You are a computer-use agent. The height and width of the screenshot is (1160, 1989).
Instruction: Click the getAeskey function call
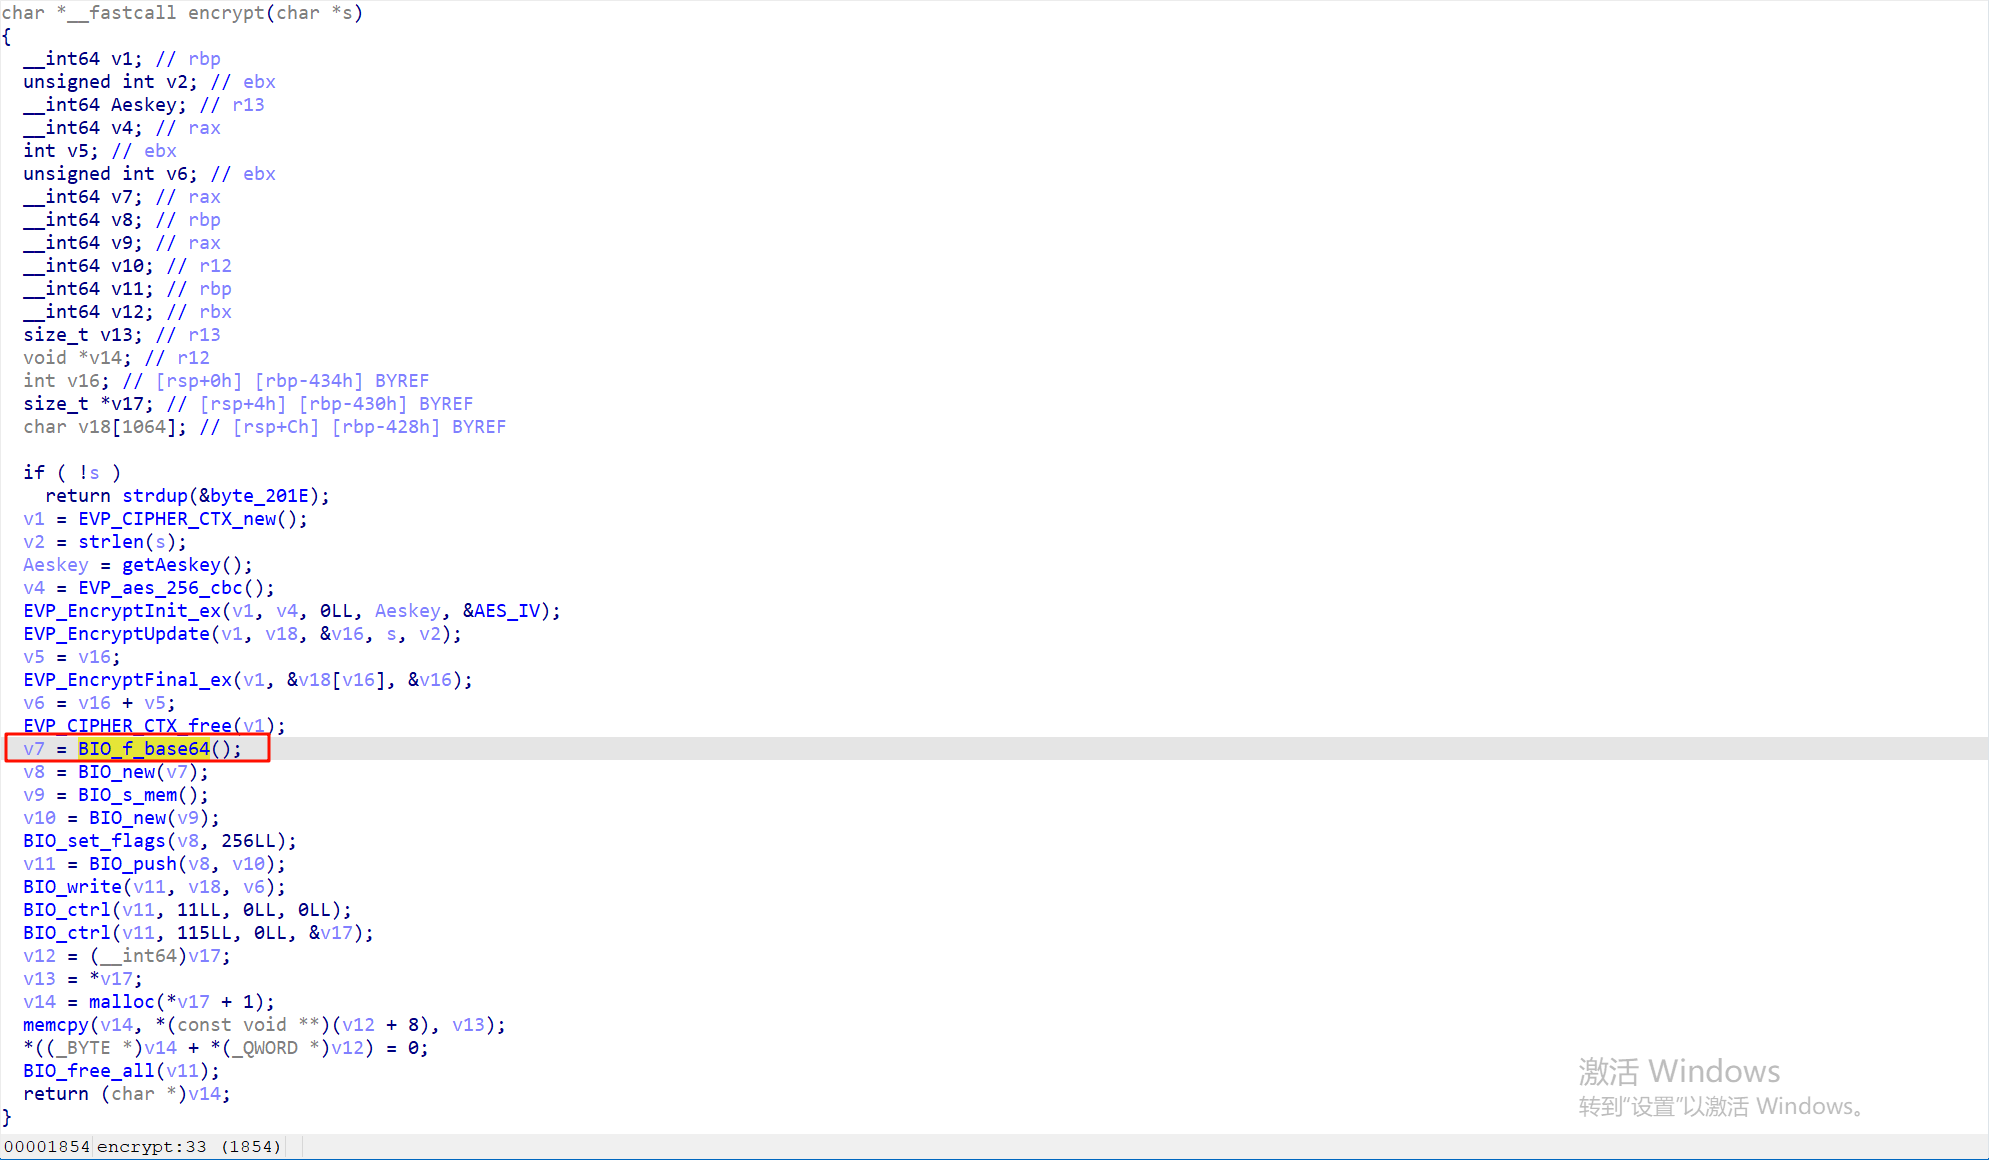pos(171,565)
